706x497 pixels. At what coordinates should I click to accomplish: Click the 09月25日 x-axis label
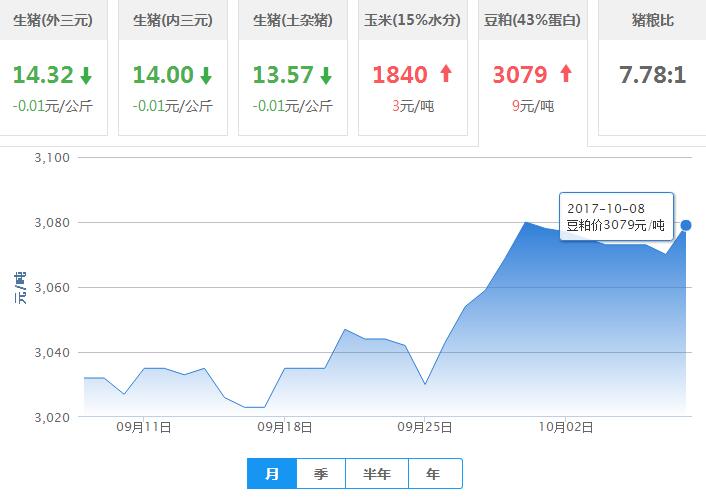point(425,427)
